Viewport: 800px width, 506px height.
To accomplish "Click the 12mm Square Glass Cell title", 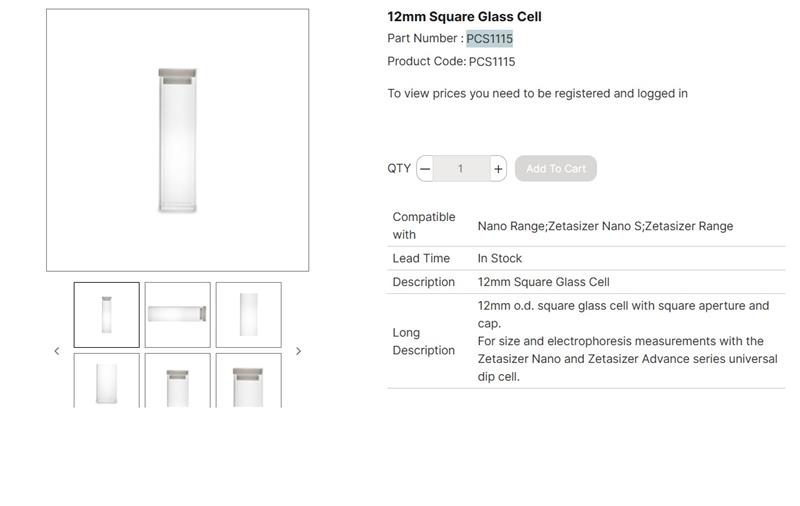I will point(464,17).
